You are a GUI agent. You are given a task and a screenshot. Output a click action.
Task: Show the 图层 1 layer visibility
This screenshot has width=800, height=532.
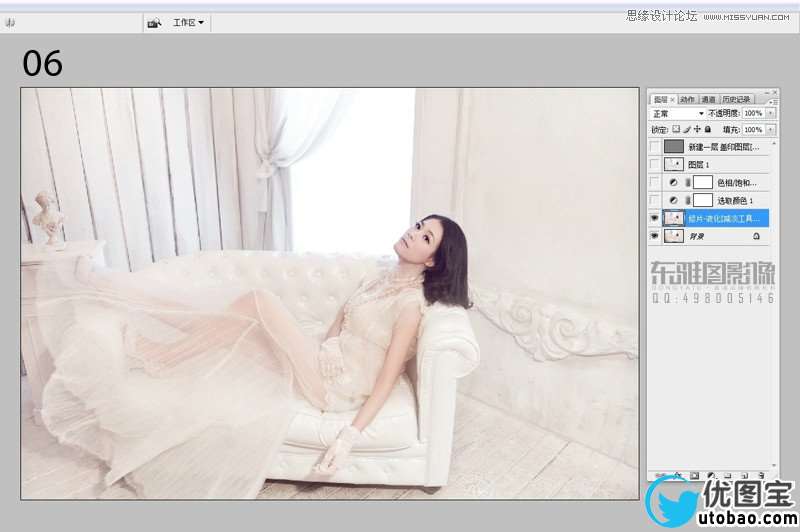point(654,164)
